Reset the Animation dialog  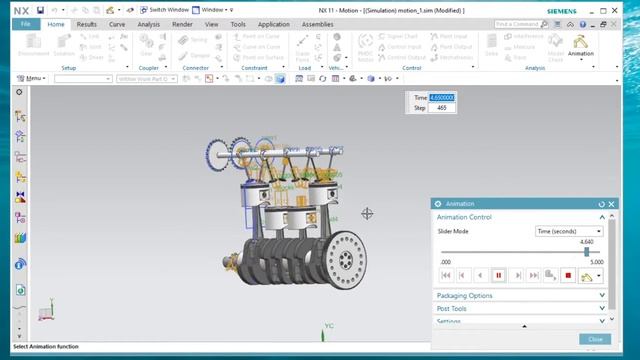pyautogui.click(x=601, y=204)
